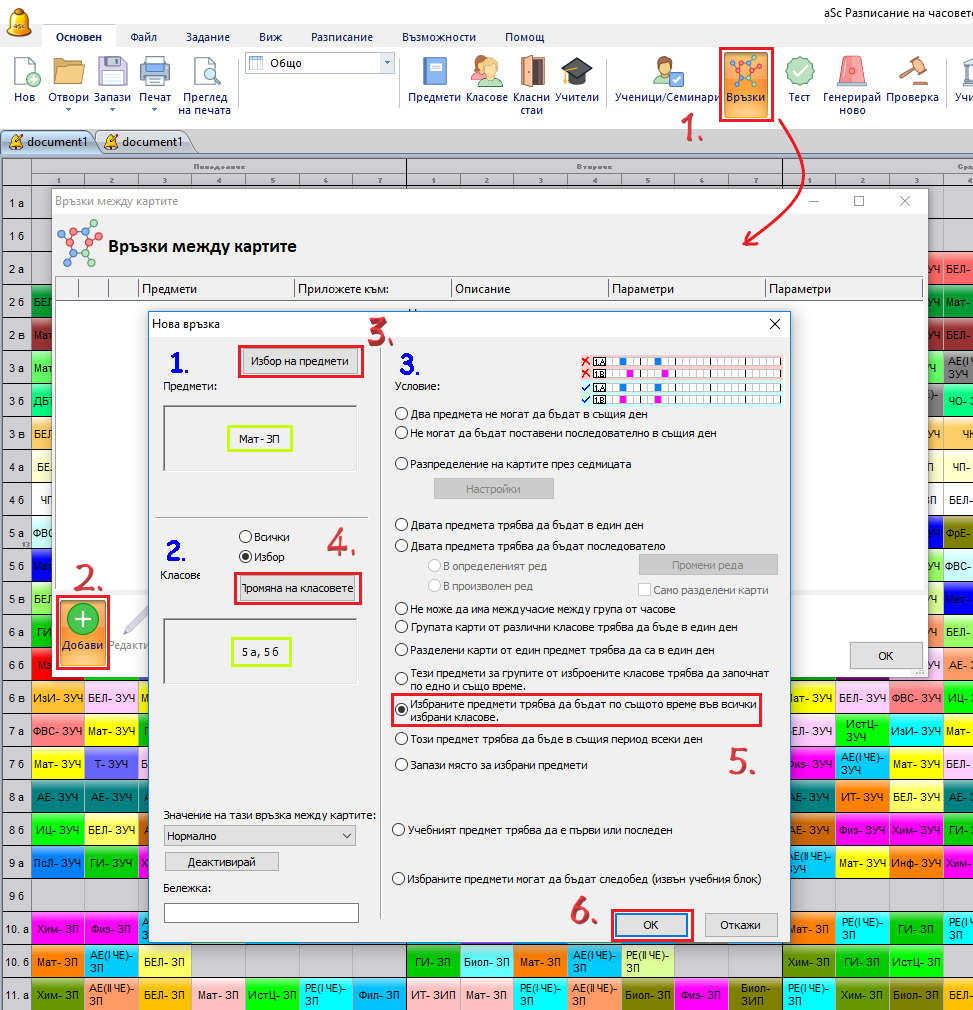This screenshot has width=973, height=1010.
Task: Open the Учители teachers icon
Action: click(576, 72)
